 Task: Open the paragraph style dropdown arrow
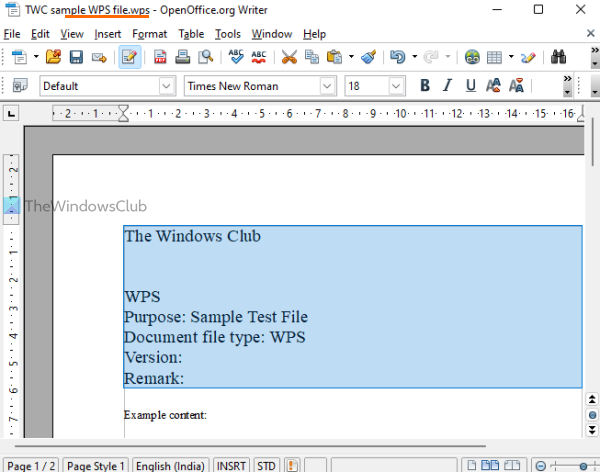pyautogui.click(x=166, y=86)
